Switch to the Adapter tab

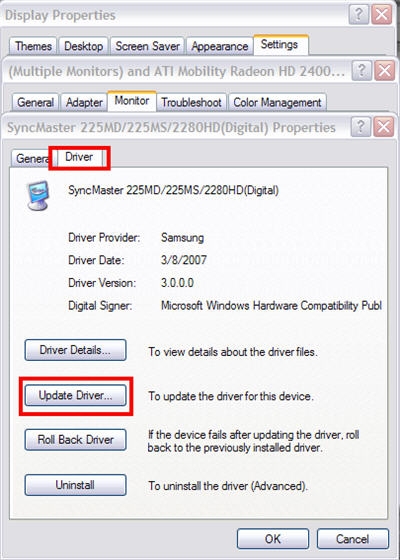tap(84, 102)
